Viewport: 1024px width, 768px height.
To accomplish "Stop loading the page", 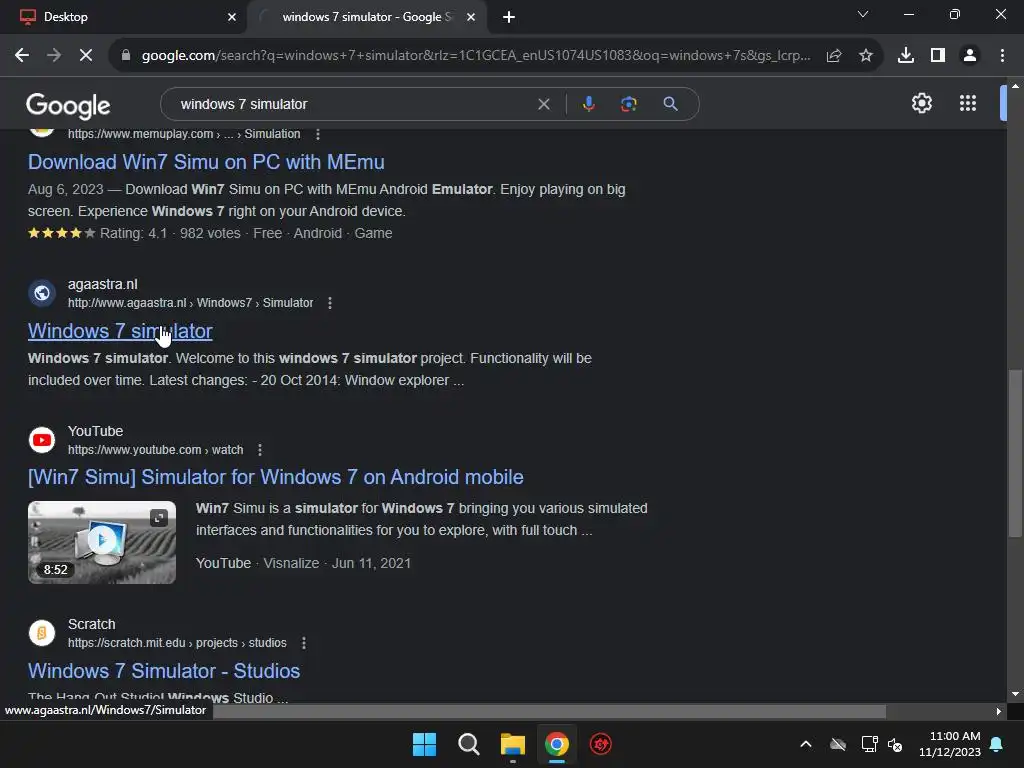I will [x=86, y=56].
